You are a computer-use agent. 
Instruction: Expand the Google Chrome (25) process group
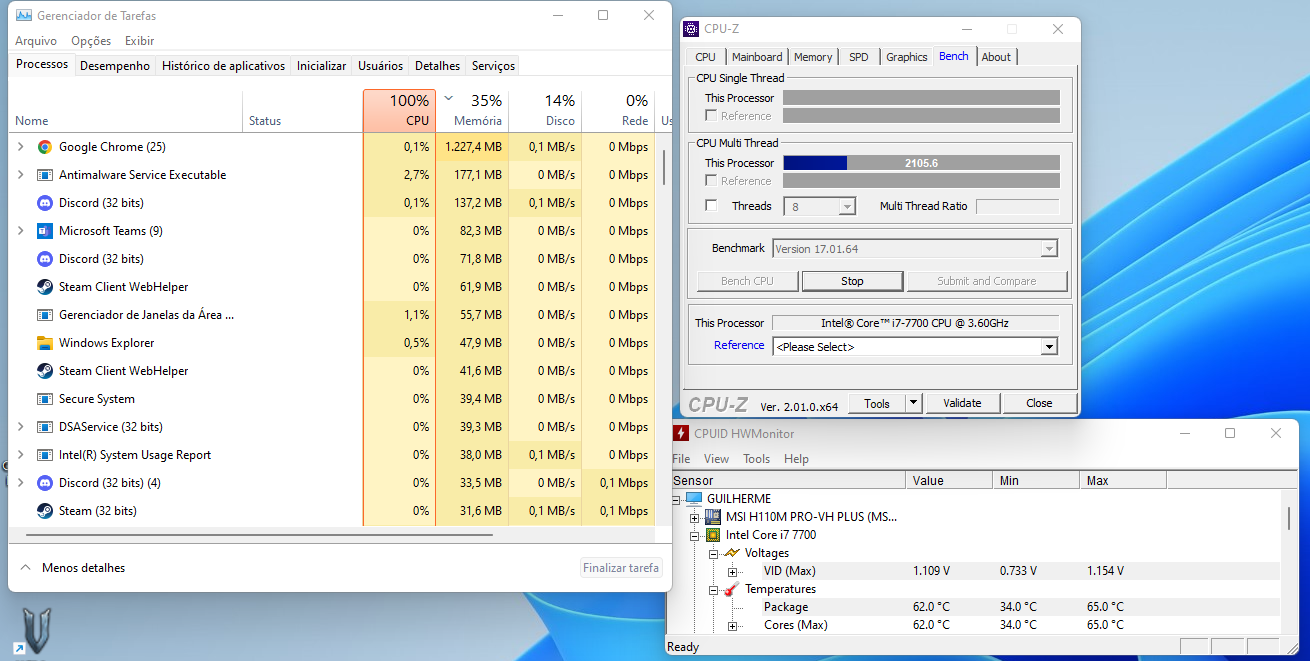pos(21,147)
